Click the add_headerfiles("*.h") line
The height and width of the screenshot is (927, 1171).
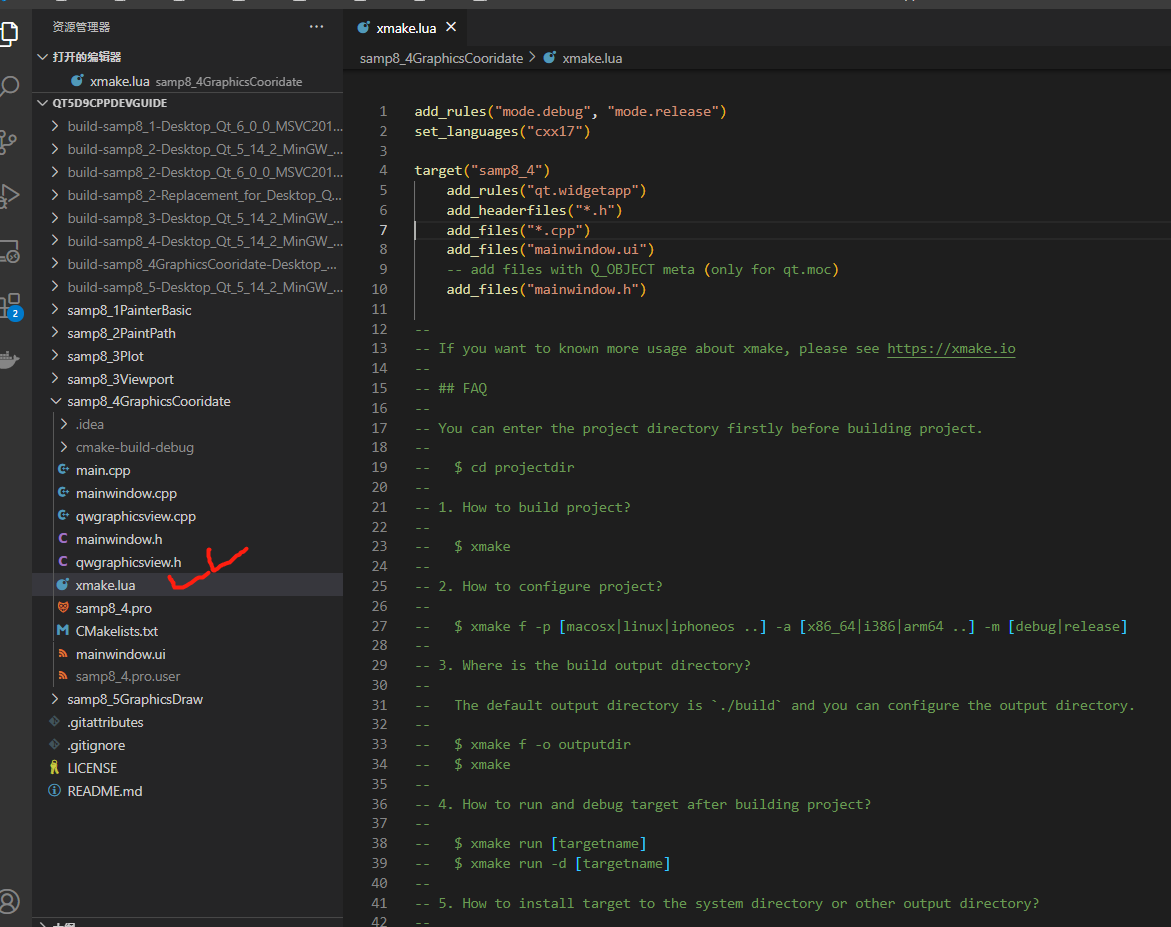[535, 211]
